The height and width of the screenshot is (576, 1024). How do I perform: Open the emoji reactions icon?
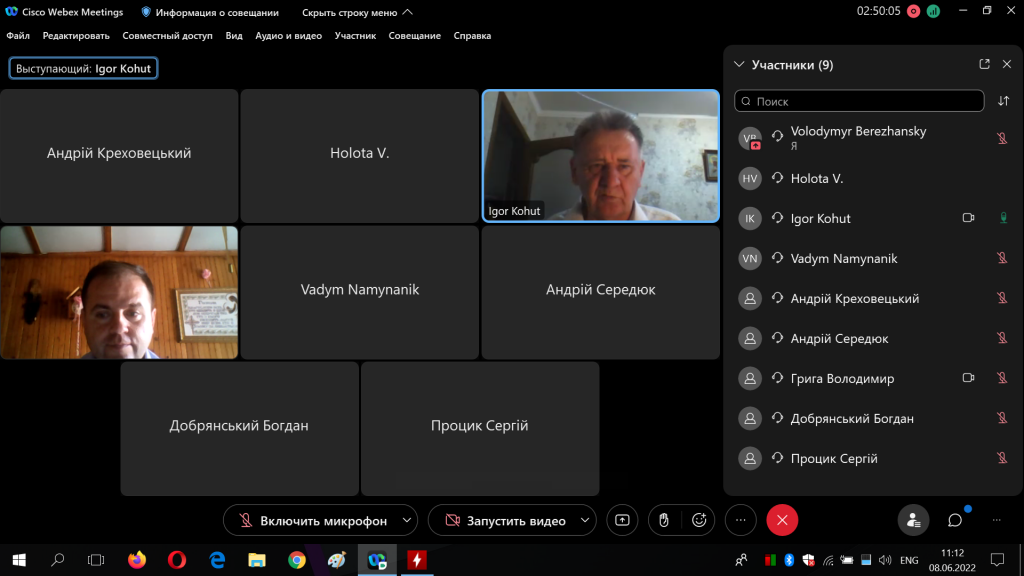coord(699,520)
